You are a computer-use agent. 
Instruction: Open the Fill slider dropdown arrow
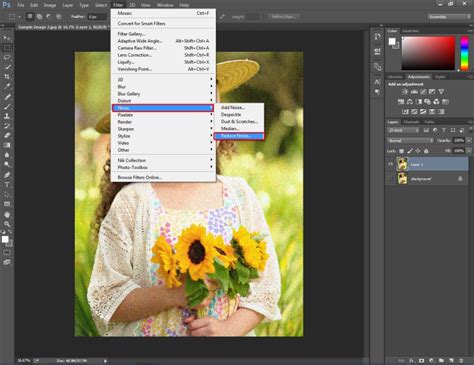[469, 151]
